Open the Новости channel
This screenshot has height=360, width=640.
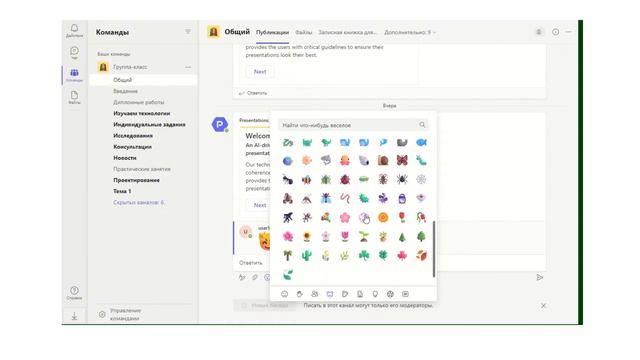[x=125, y=158]
